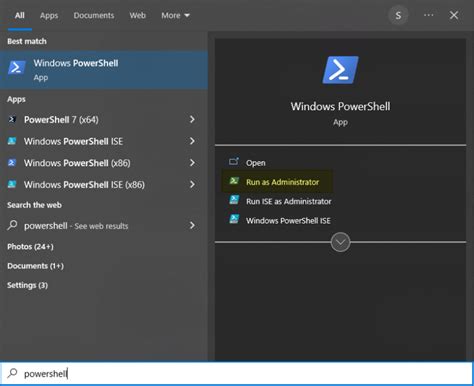
Task: Expand the Windows PowerShell (x86) chevron
Action: pos(192,163)
